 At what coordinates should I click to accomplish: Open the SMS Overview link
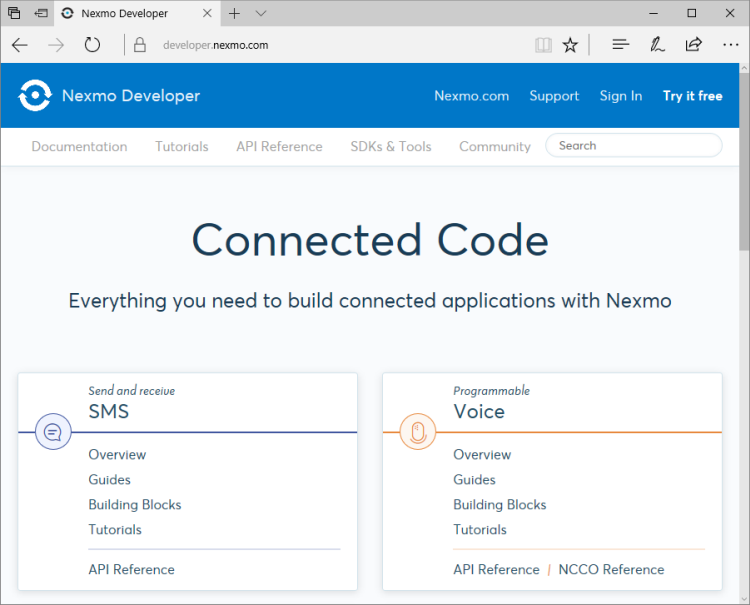coord(117,454)
